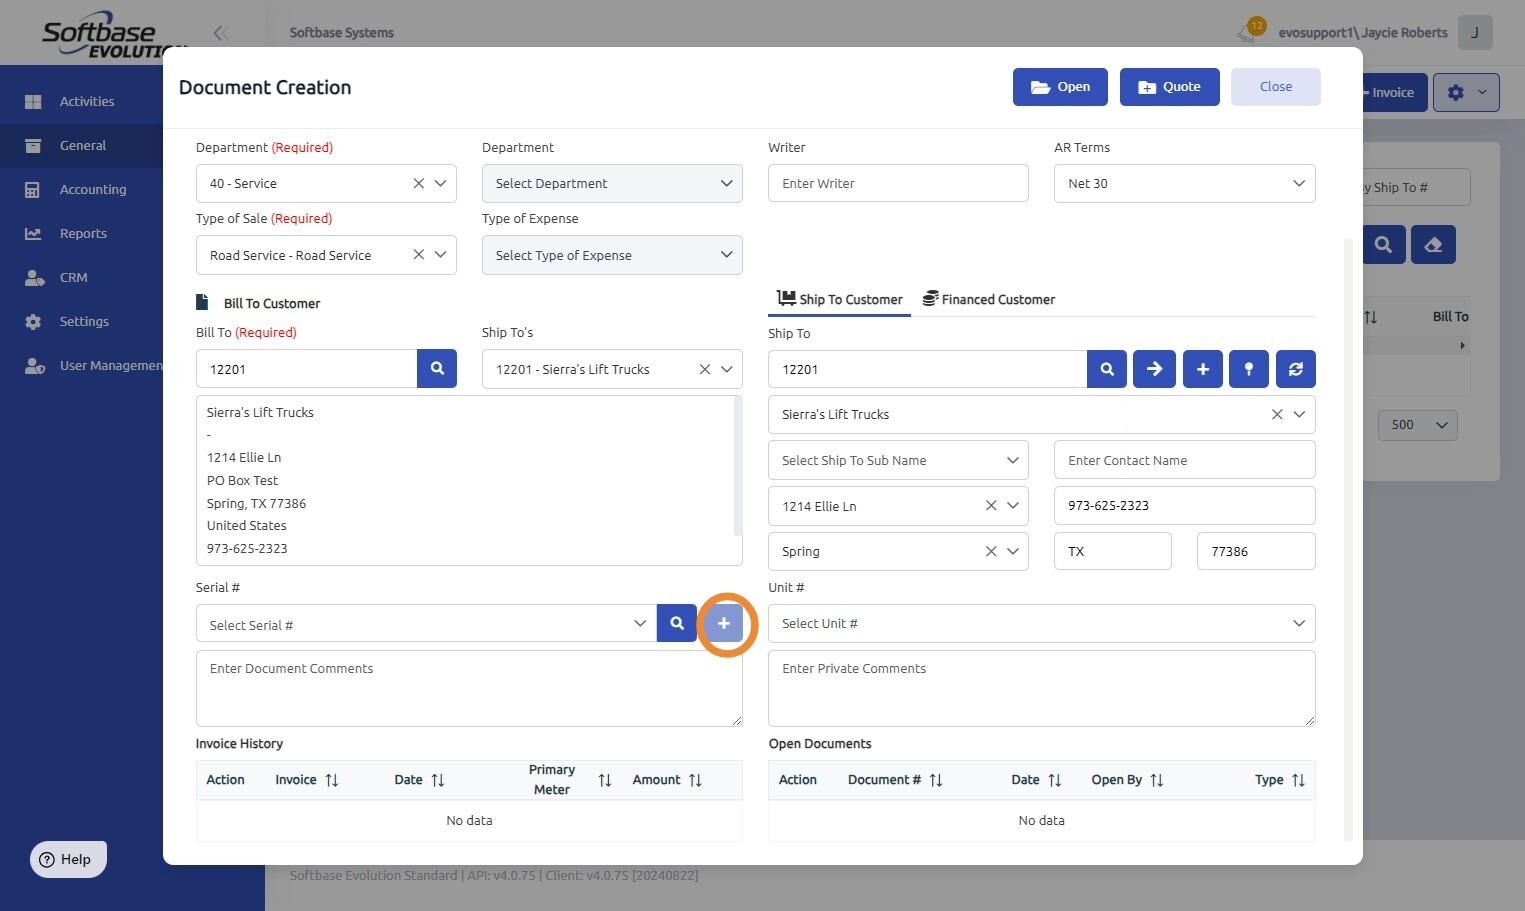Click the Enter Private Comments box
The image size is (1525, 911).
click(x=1041, y=688)
